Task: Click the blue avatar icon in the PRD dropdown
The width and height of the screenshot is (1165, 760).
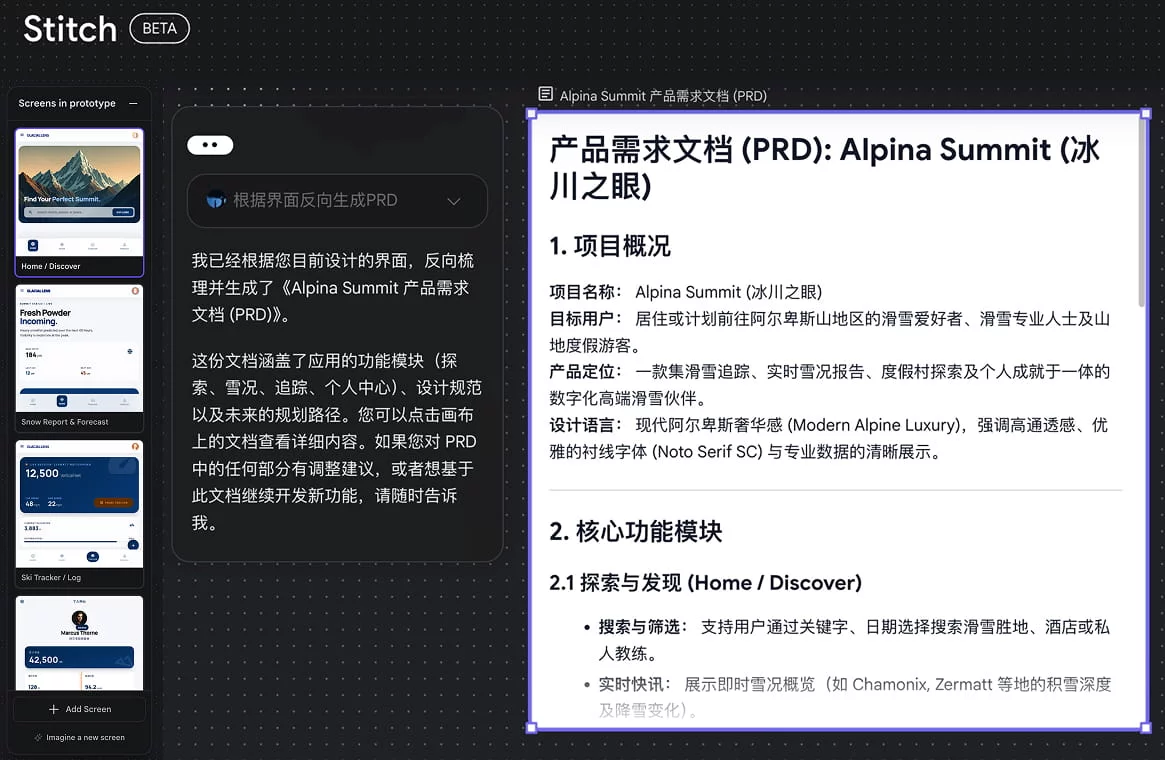Action: pos(216,200)
